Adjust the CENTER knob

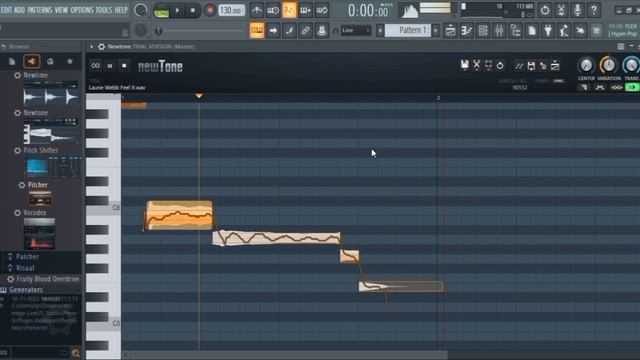(586, 65)
